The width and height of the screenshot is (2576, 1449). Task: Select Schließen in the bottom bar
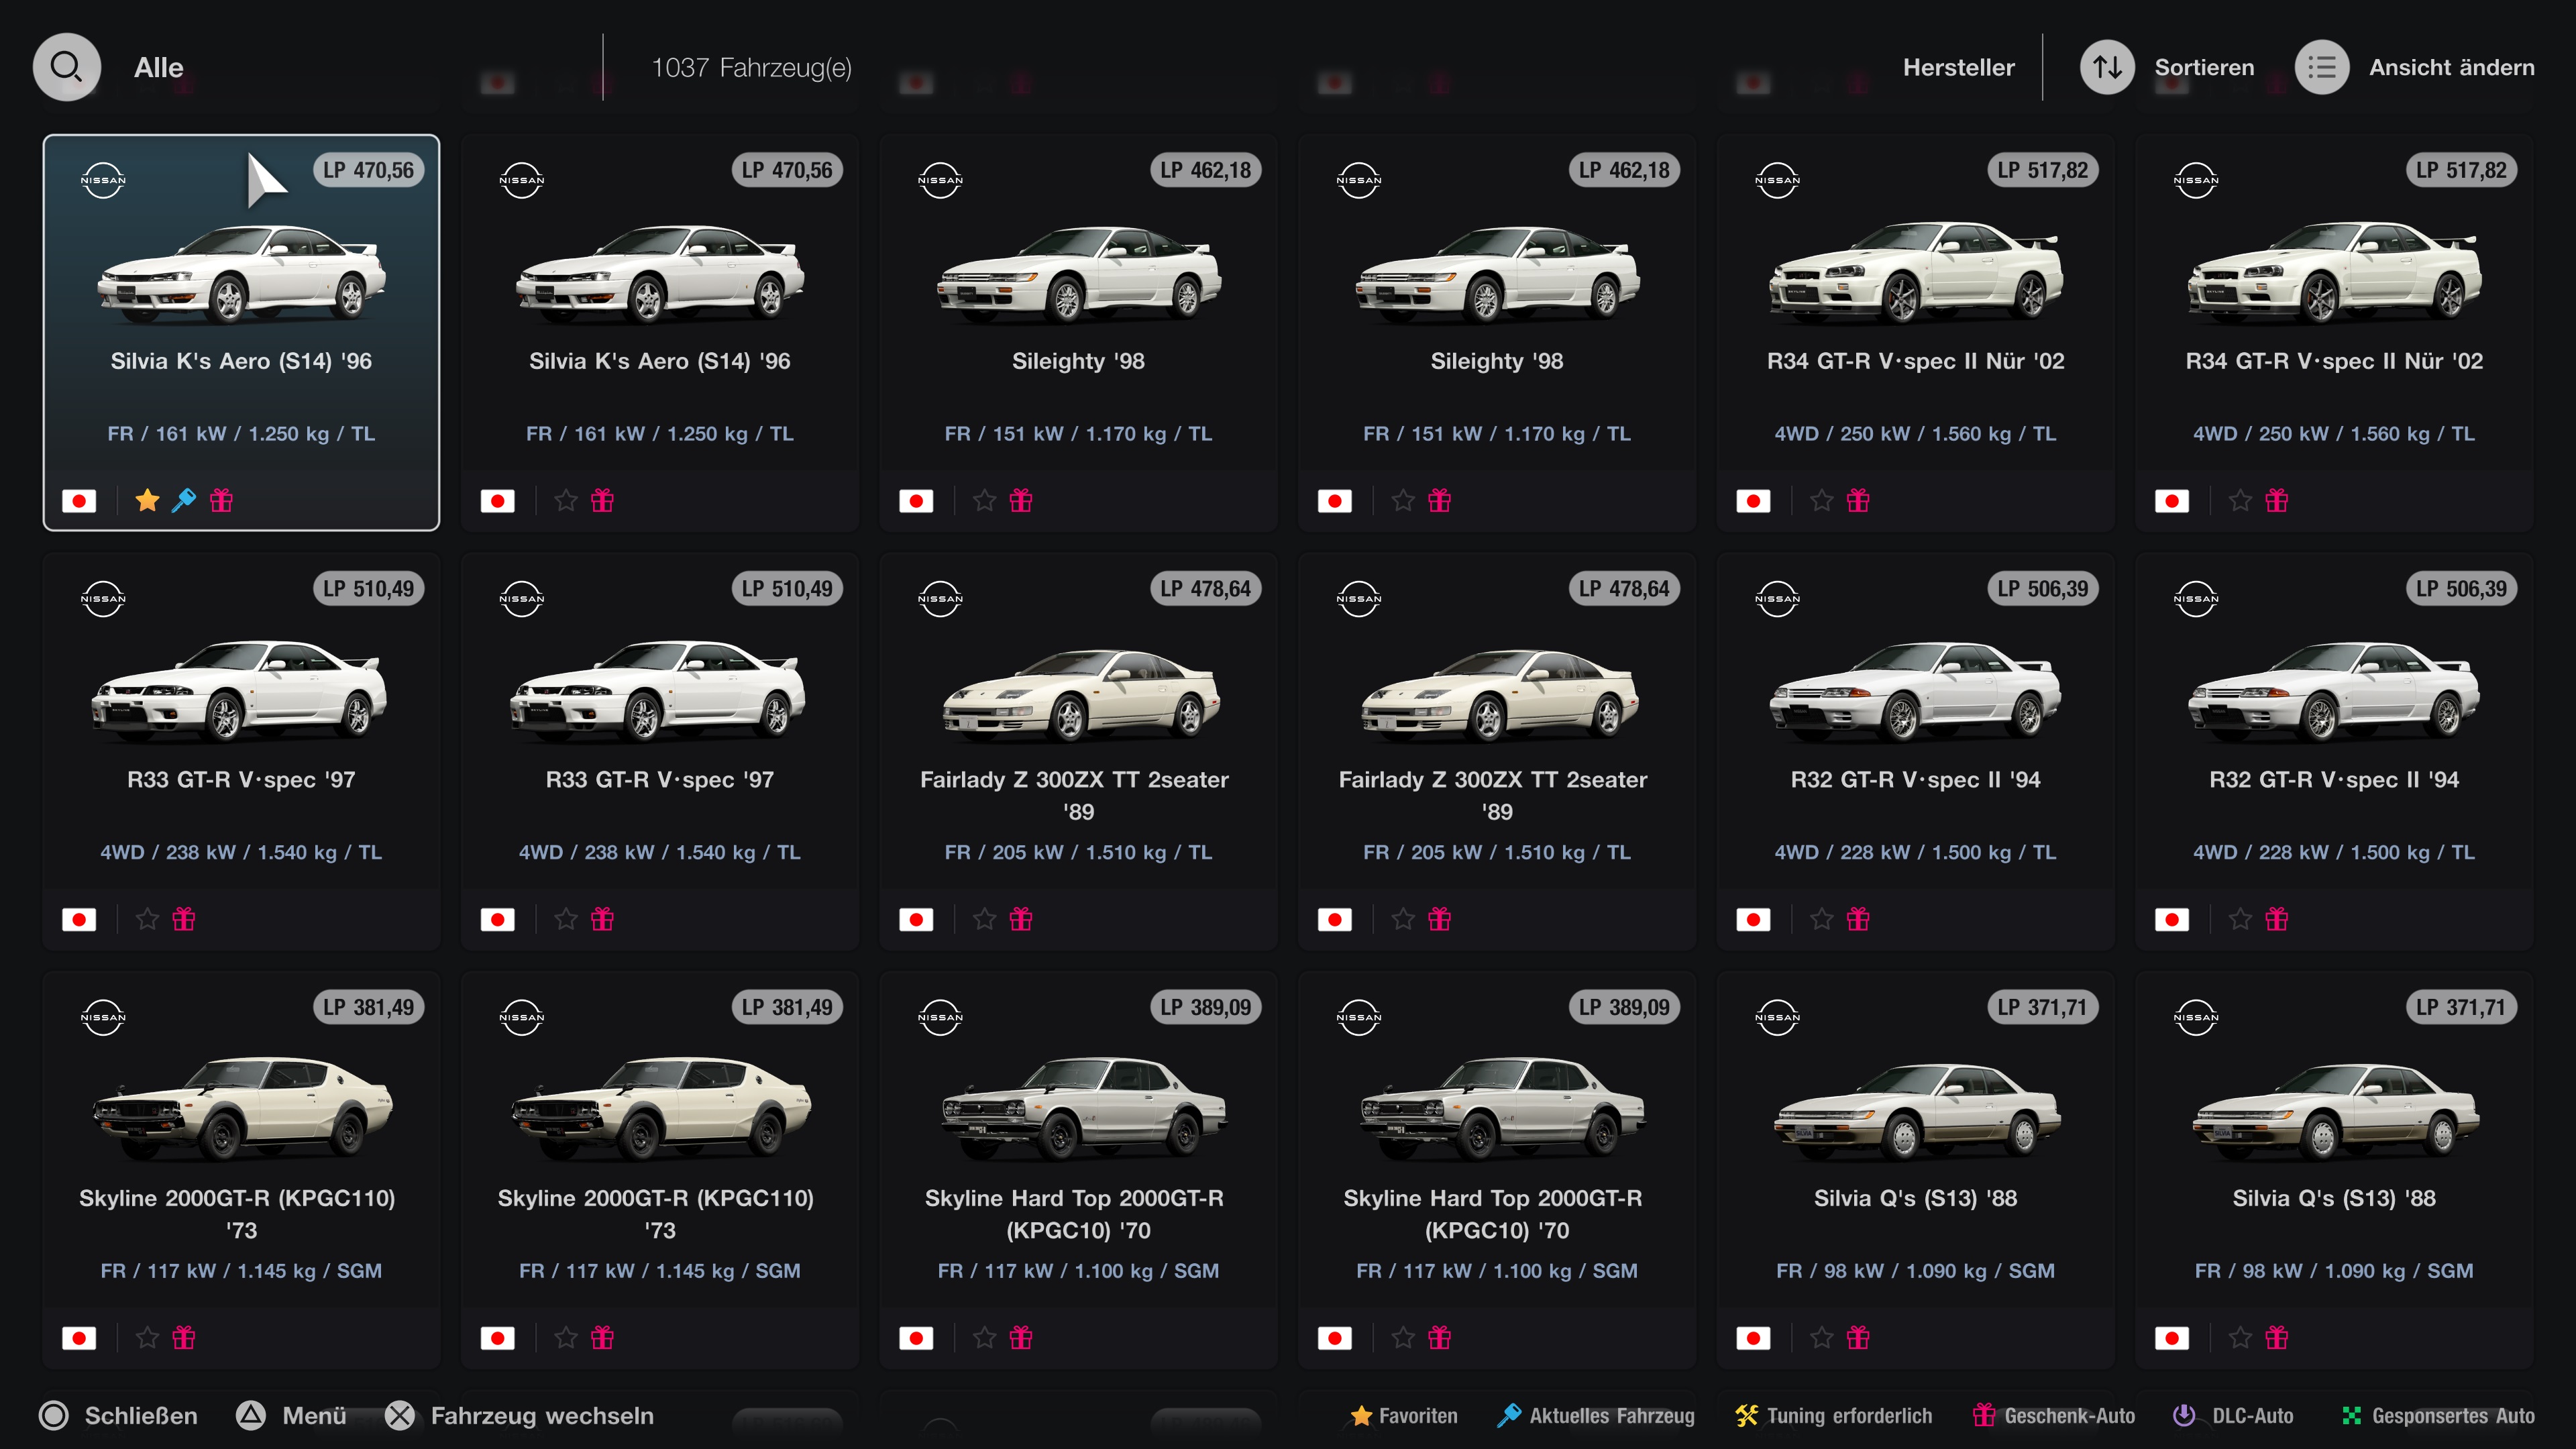(140, 1415)
